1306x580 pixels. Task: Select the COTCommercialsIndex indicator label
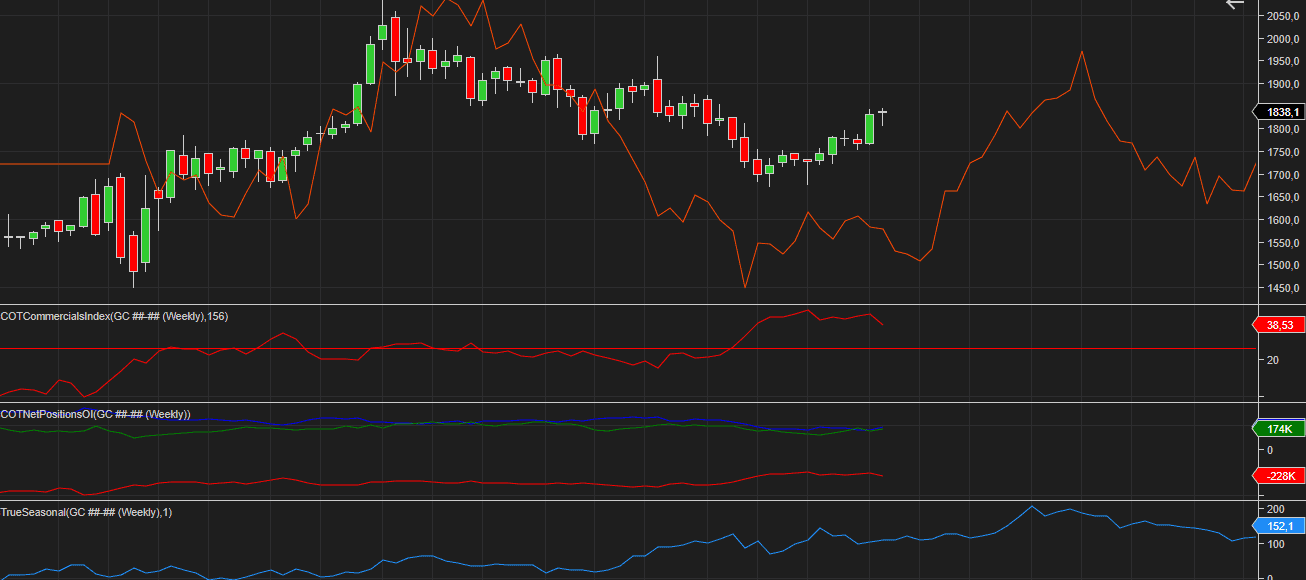coord(114,316)
